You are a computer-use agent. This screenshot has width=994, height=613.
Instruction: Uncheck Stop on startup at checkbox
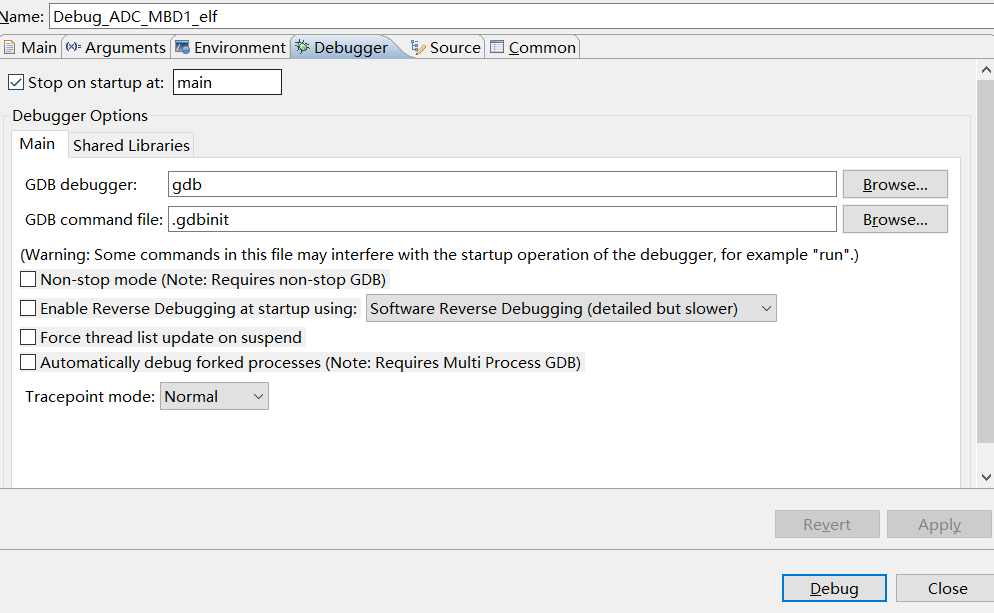16,83
